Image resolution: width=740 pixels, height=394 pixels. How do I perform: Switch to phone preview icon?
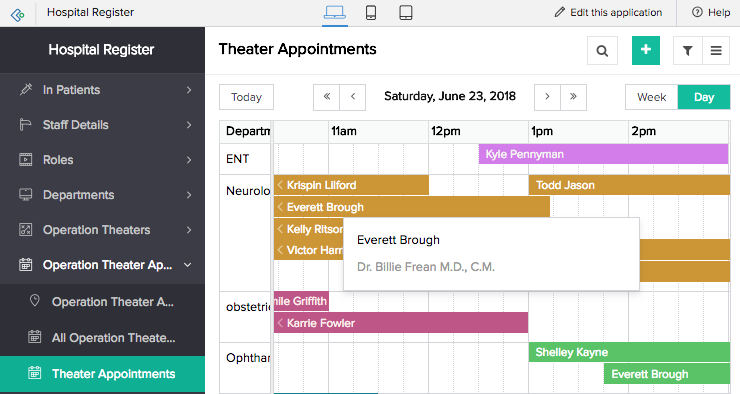point(371,13)
